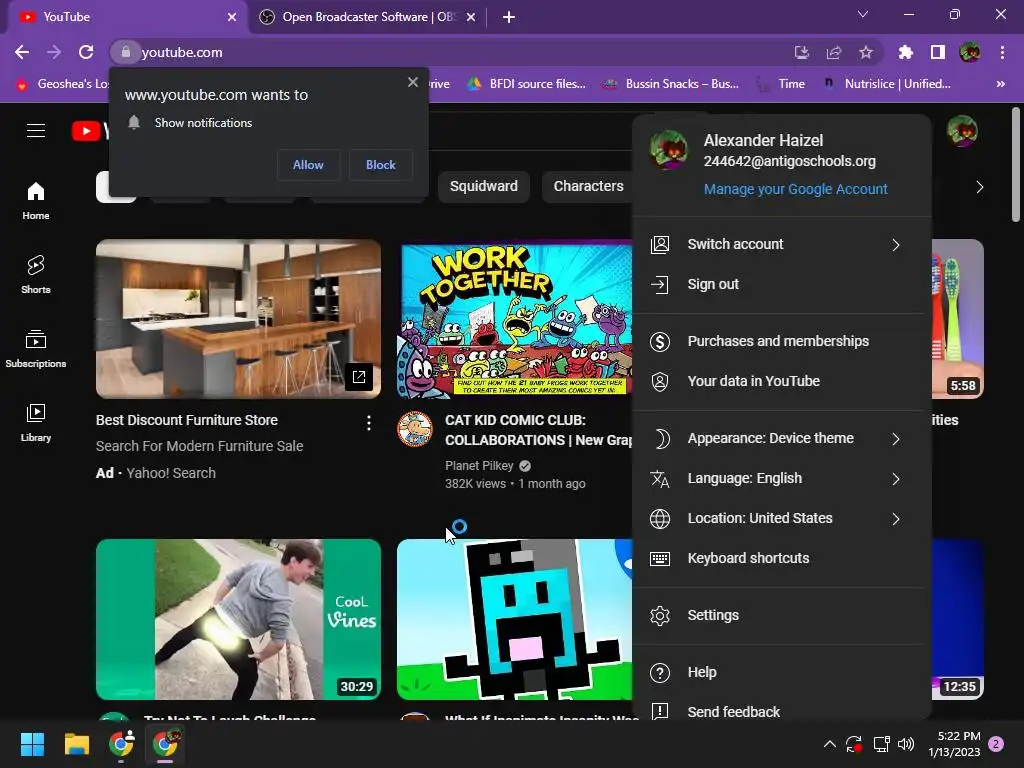Image resolution: width=1024 pixels, height=768 pixels.
Task: Show hidden system tray icons
Action: (x=829, y=744)
